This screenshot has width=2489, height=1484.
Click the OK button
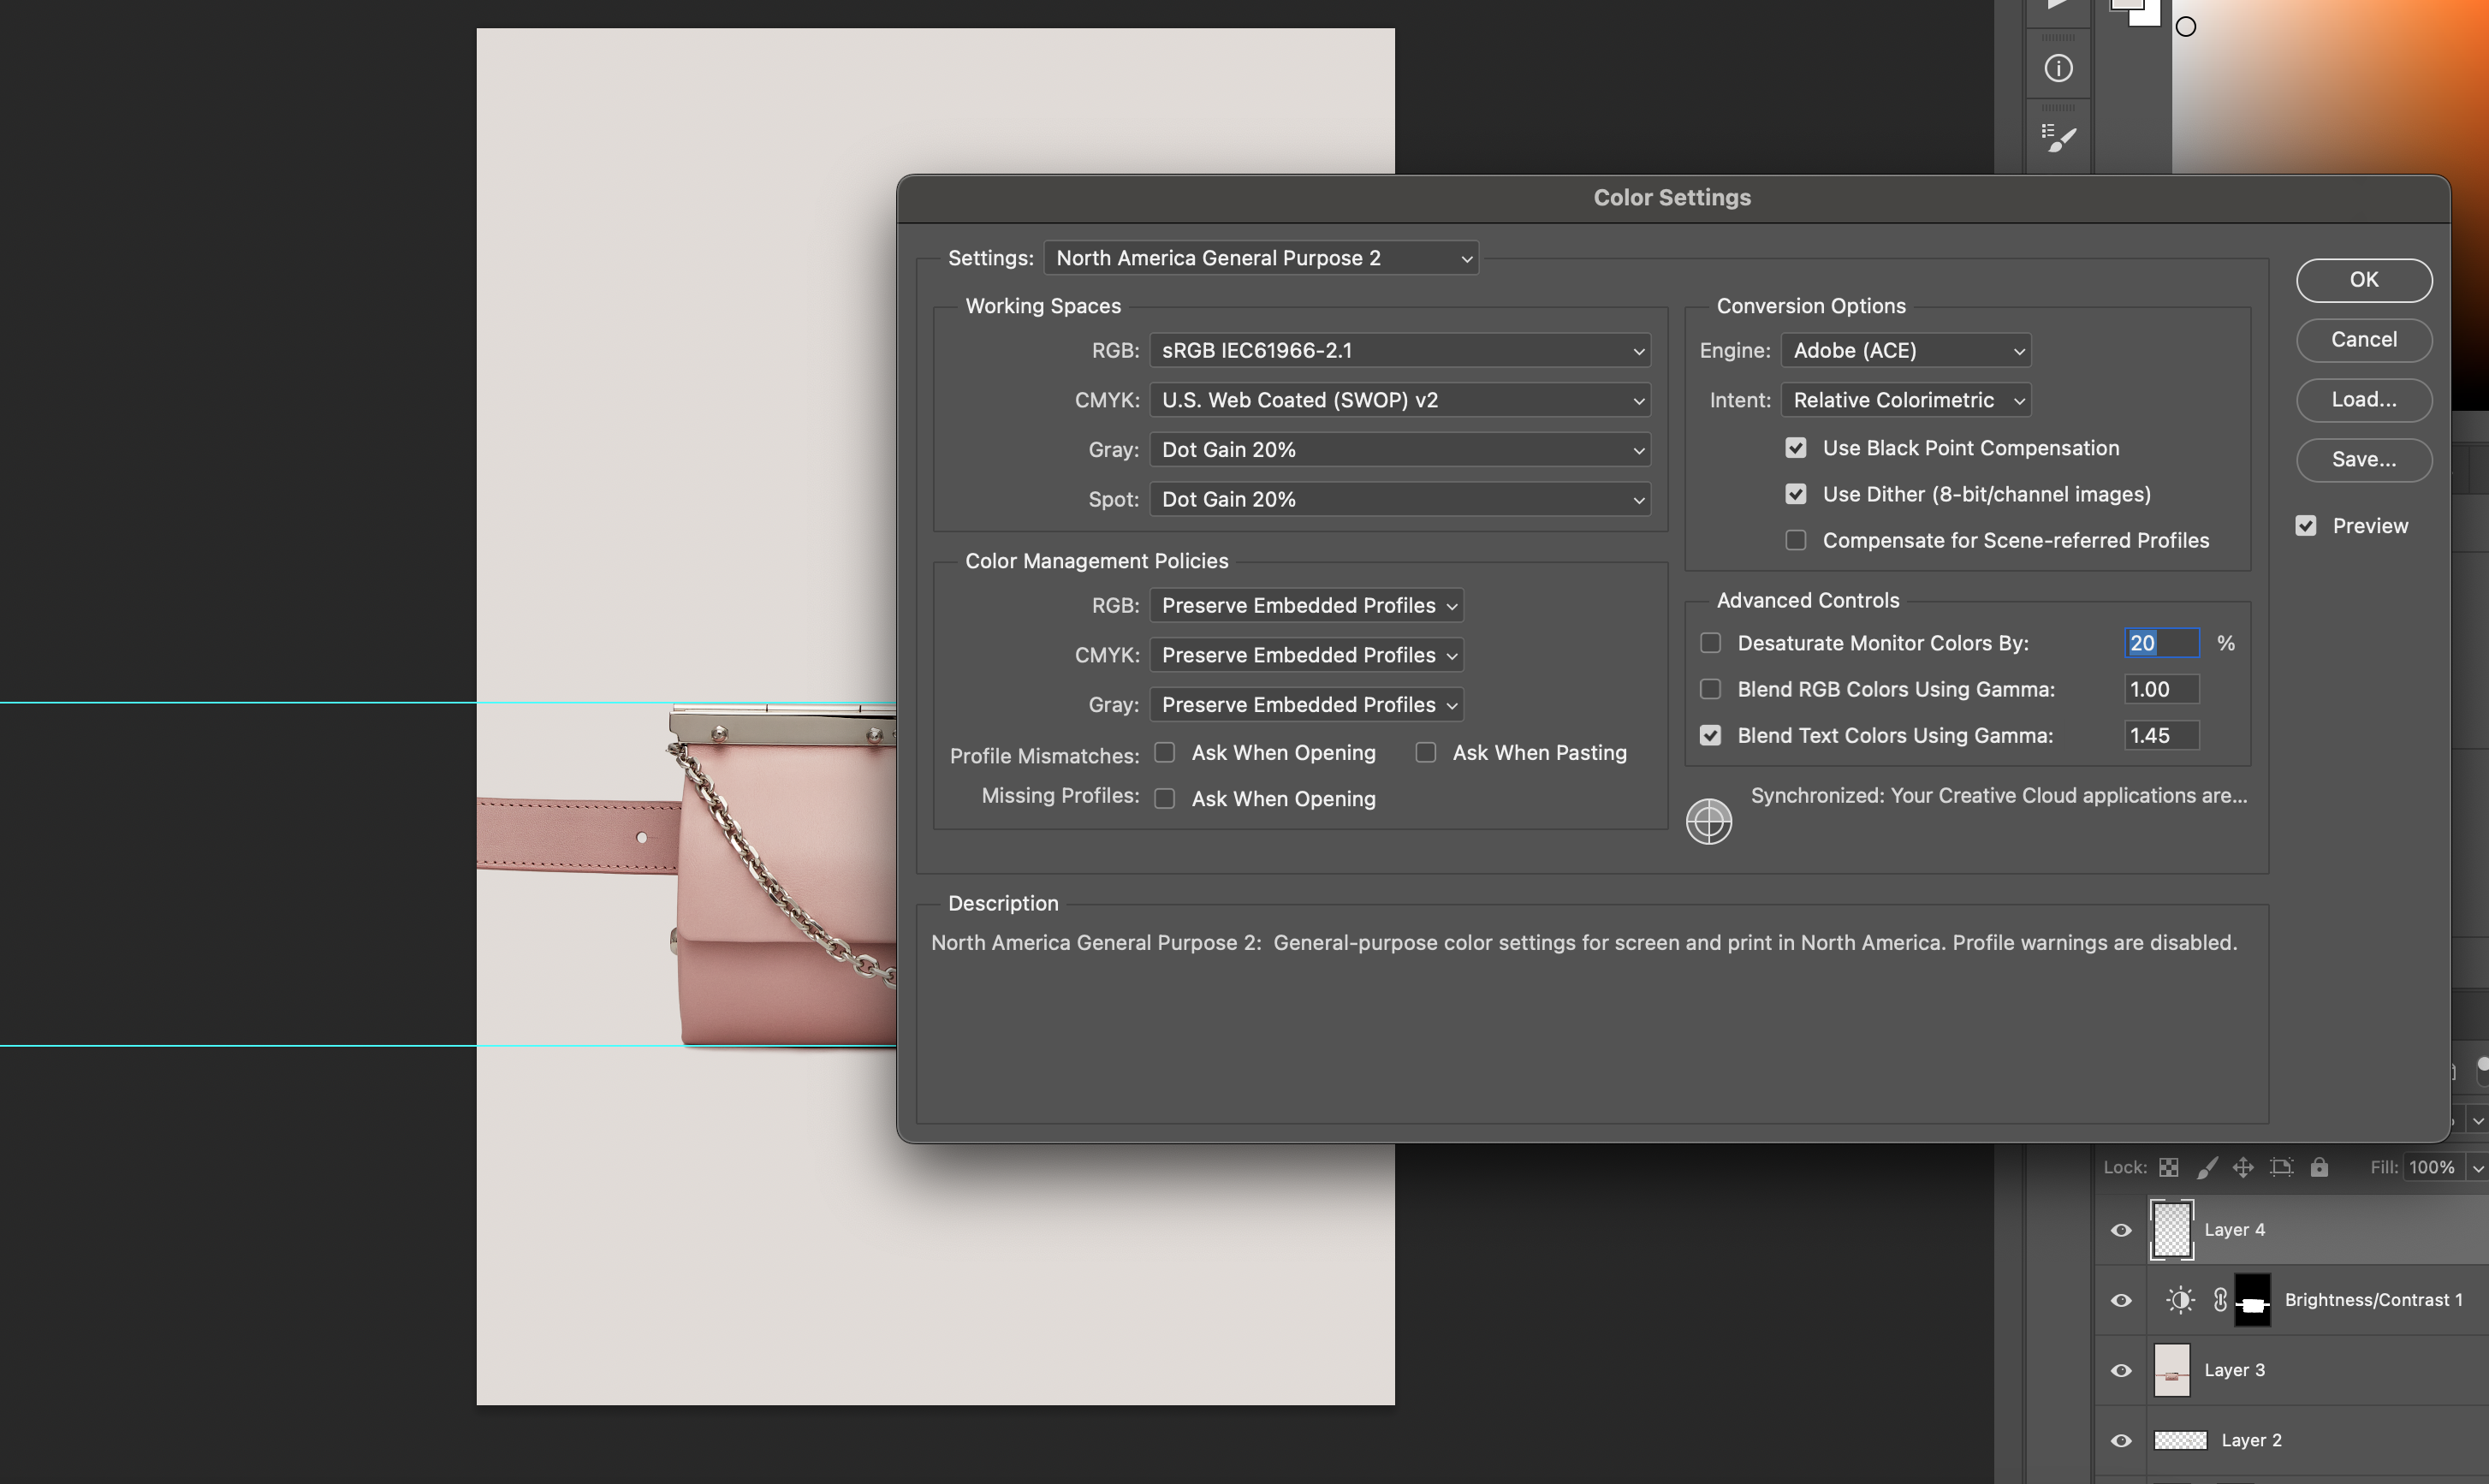click(x=2363, y=280)
